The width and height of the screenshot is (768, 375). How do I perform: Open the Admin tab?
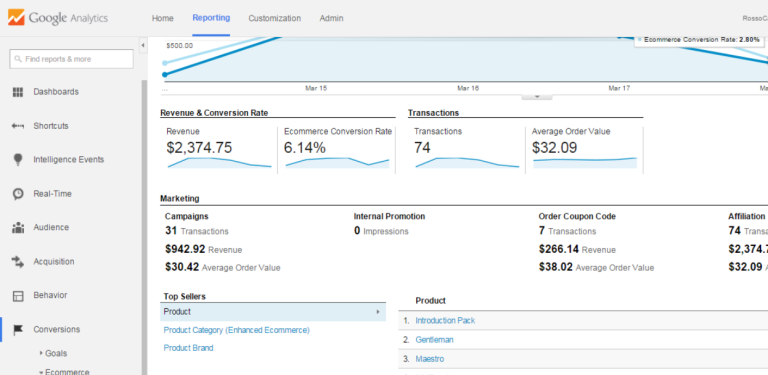[332, 18]
